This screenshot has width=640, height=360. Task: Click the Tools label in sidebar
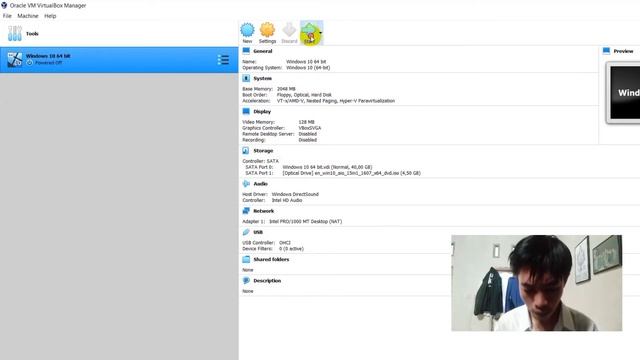(x=32, y=34)
